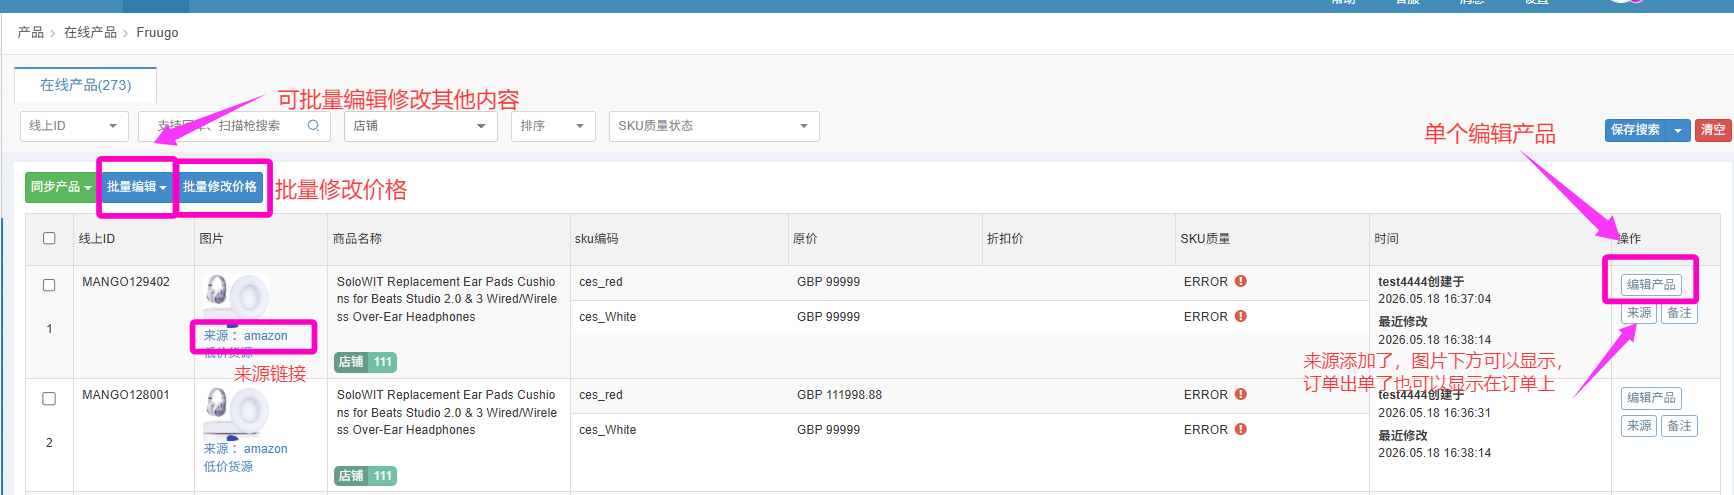Click the 店铺 111 tag in MANGO128001 row
The width and height of the screenshot is (1734, 495).
pyautogui.click(x=365, y=476)
